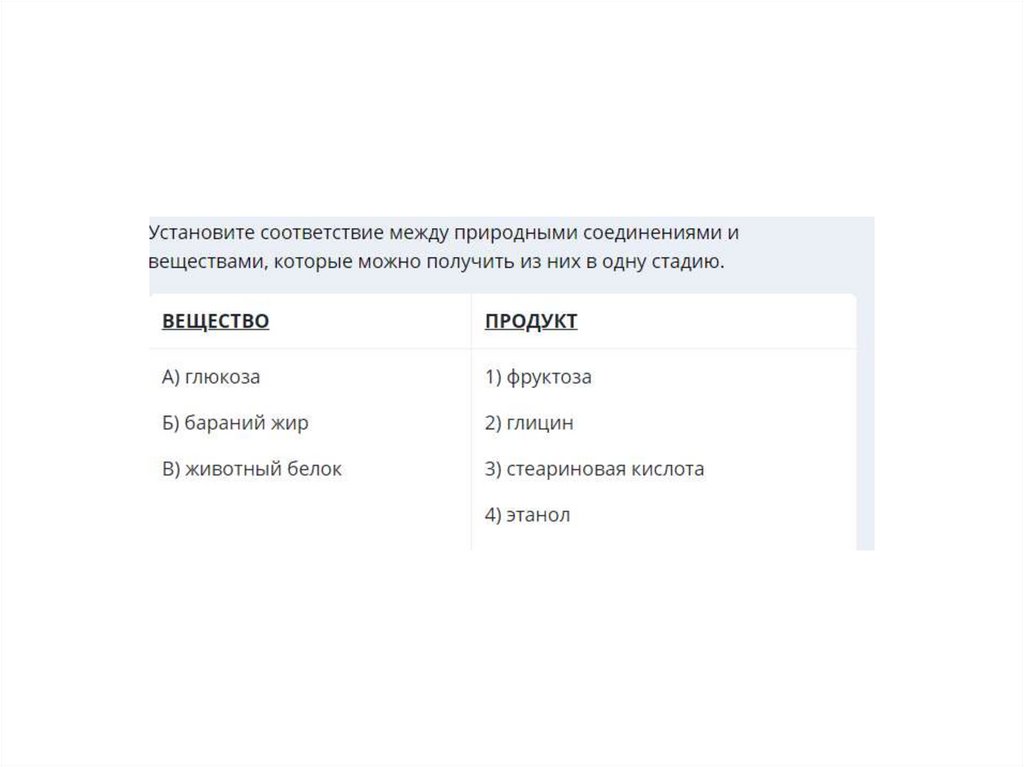Image resolution: width=1024 pixels, height=767 pixels.
Task: Select substance В) животный белок
Action: [252, 469]
